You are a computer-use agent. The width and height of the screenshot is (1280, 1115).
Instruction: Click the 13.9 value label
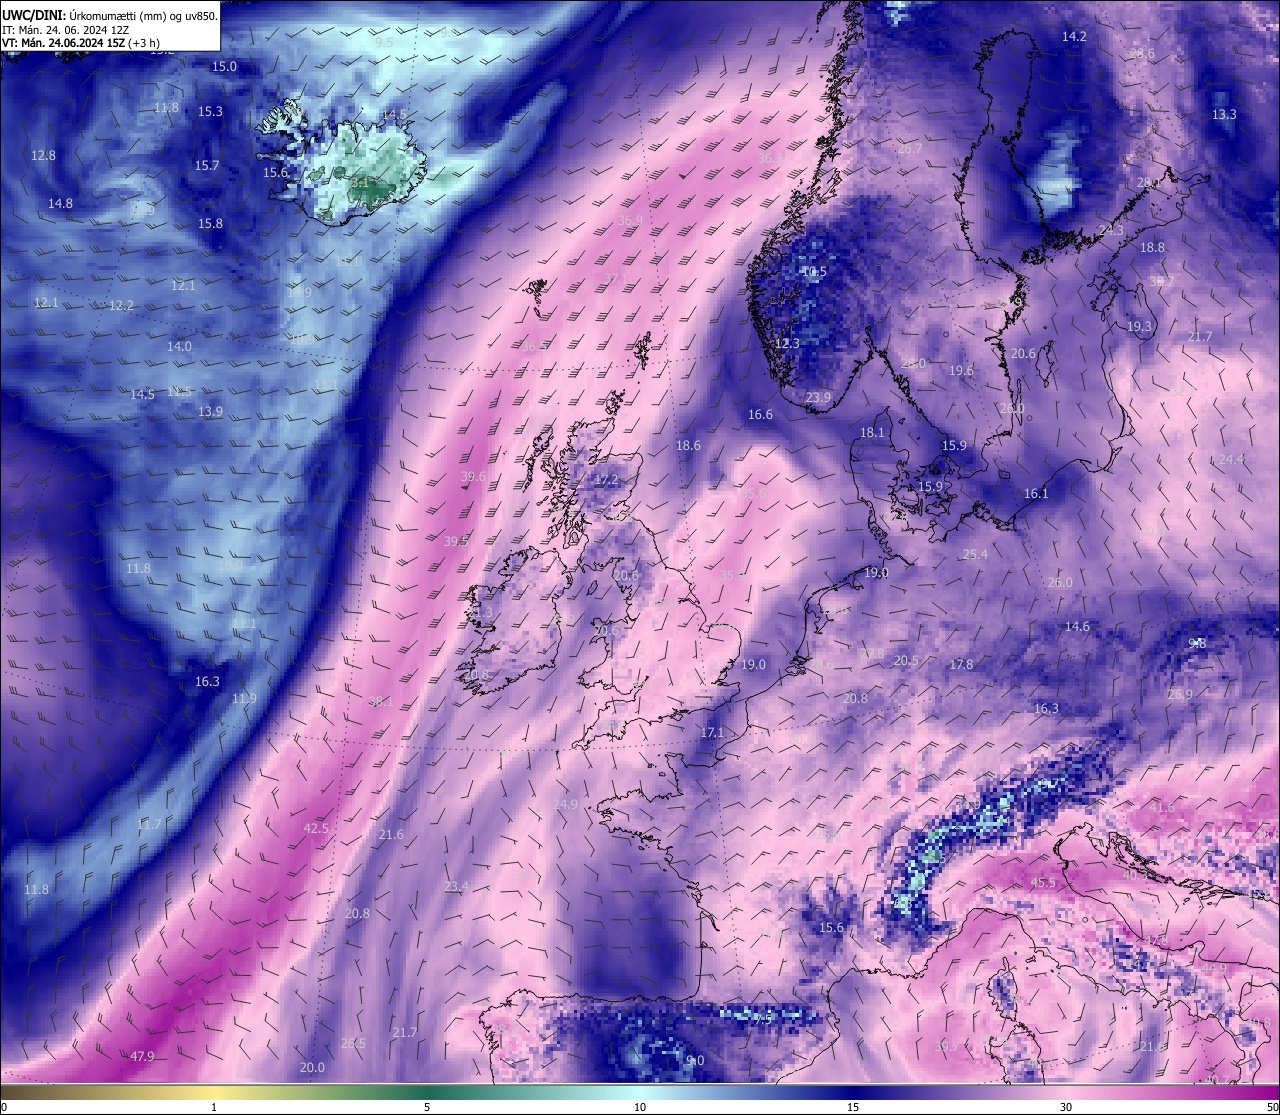pyautogui.click(x=210, y=412)
